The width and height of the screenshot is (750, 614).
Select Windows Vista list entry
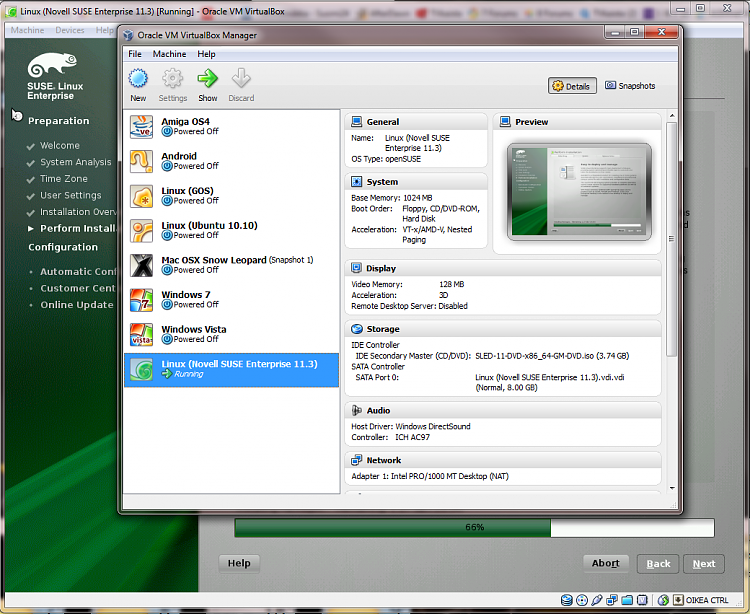tap(232, 334)
